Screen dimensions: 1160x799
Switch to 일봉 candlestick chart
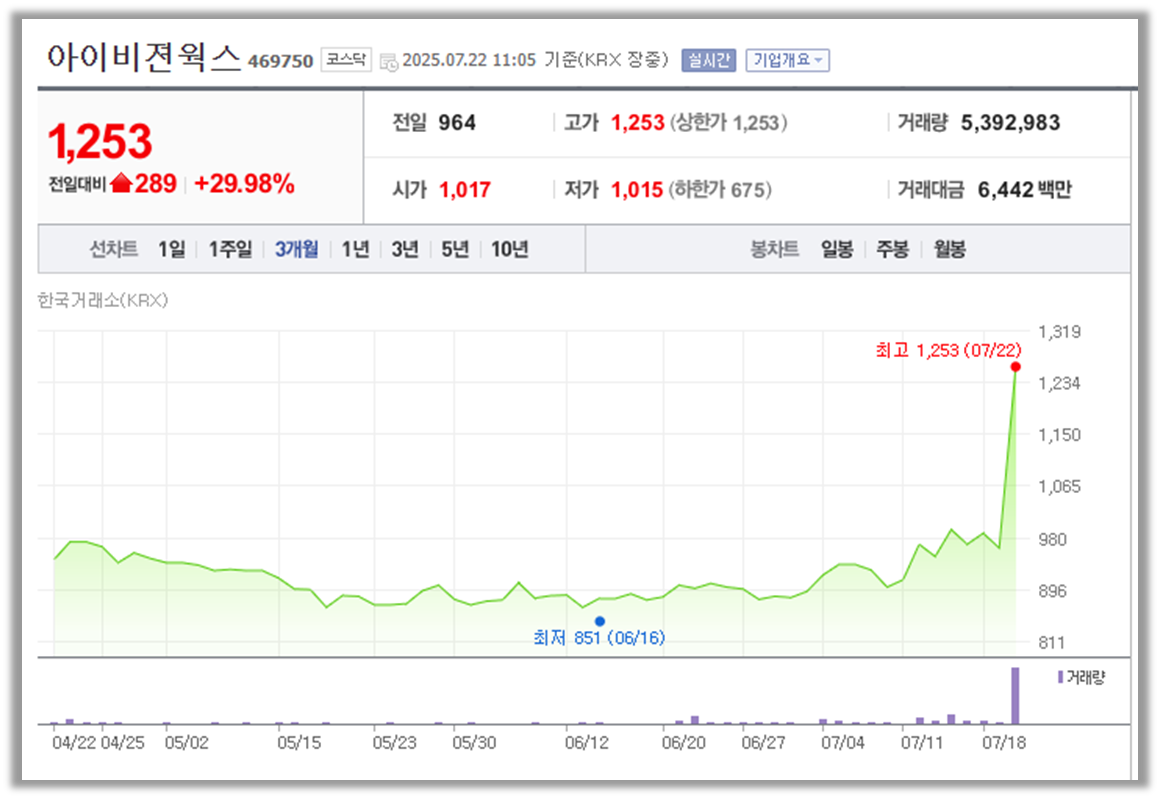837,249
